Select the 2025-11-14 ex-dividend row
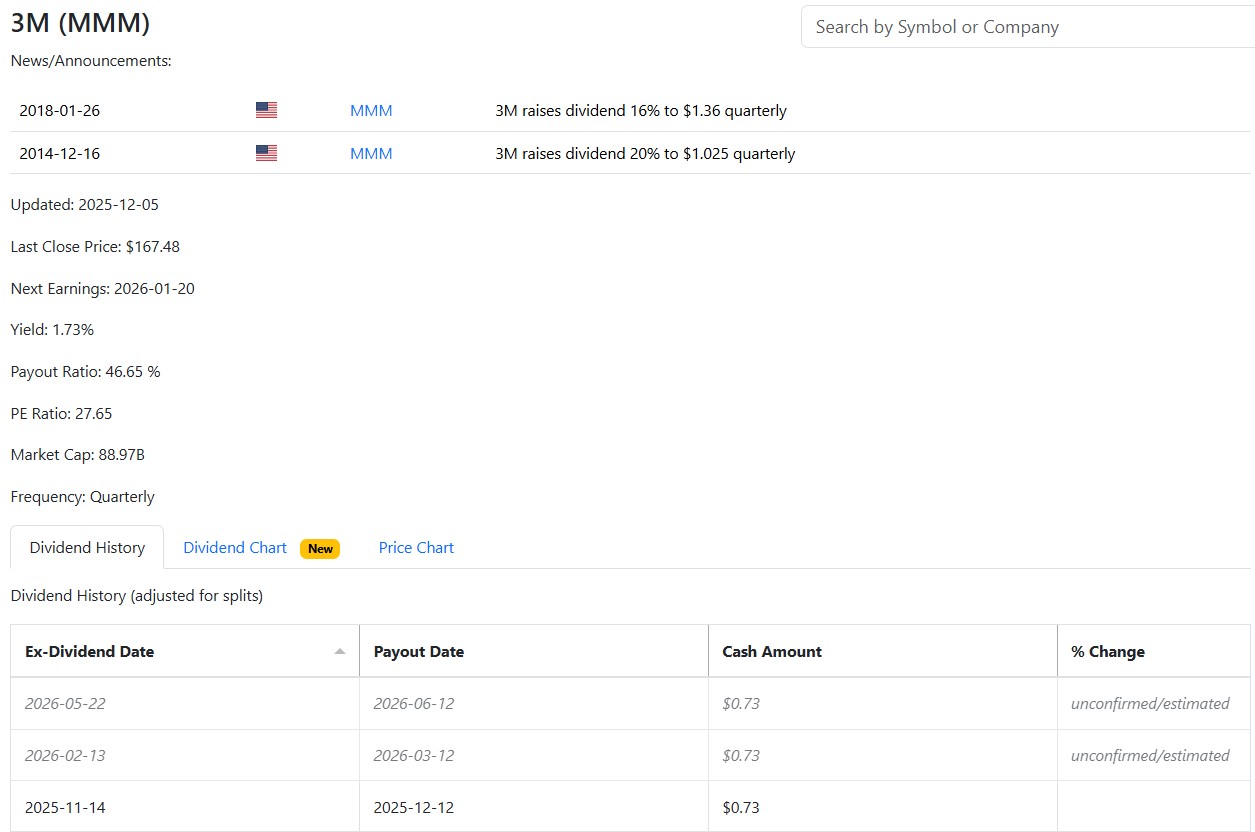Image resolution: width=1255 pixels, height=832 pixels. coord(630,806)
